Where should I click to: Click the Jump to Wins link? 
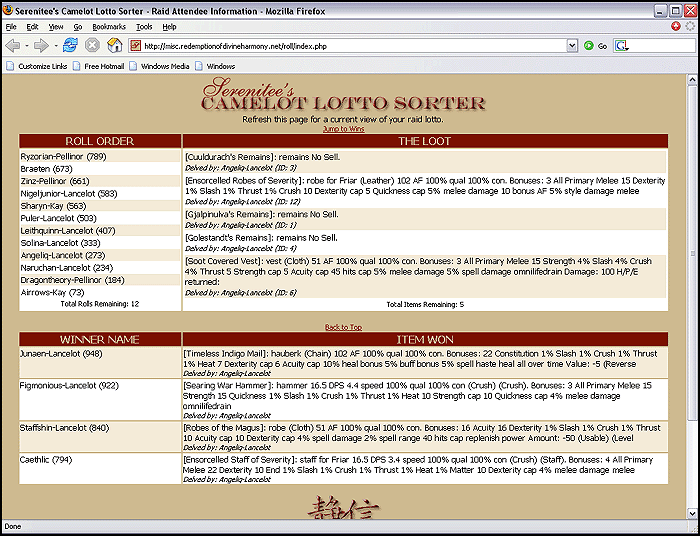(x=343, y=129)
